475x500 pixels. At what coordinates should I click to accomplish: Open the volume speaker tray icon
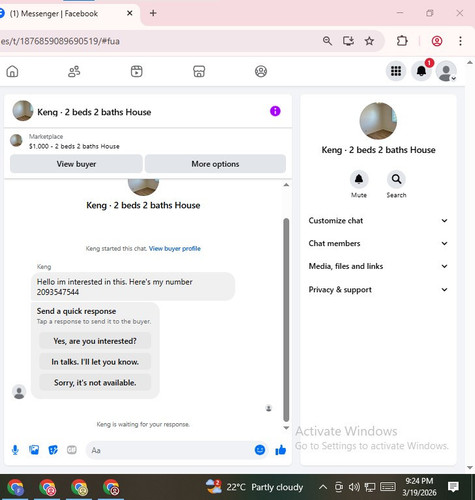coord(354,487)
